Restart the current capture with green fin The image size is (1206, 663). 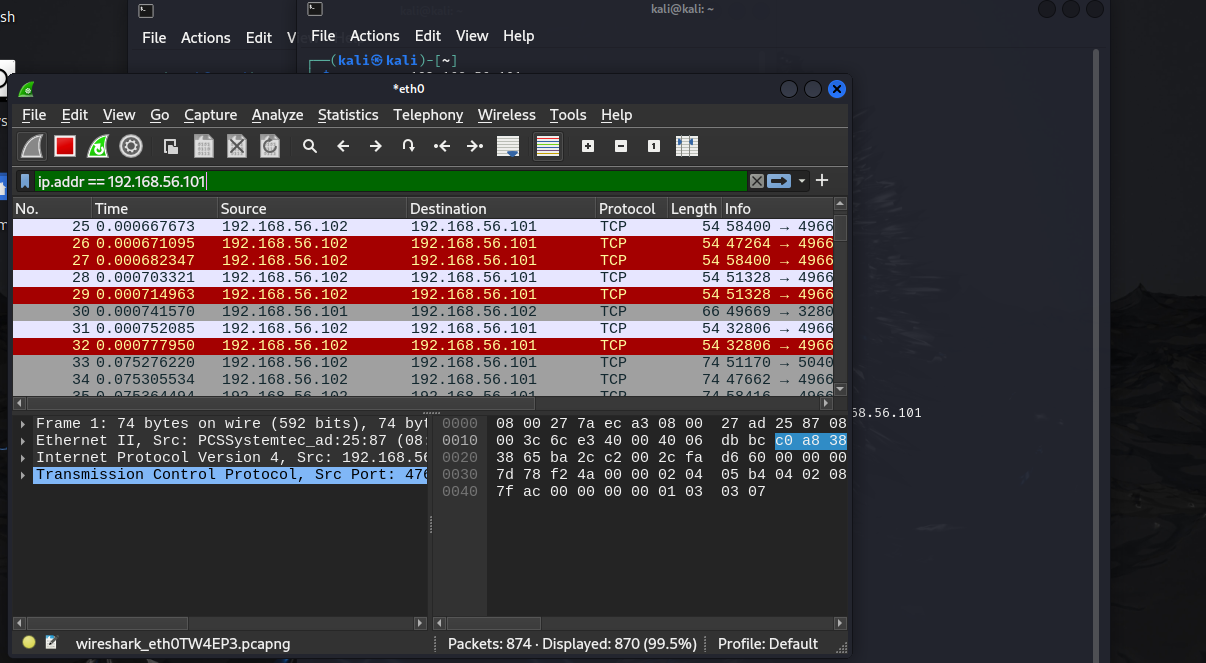pos(98,146)
